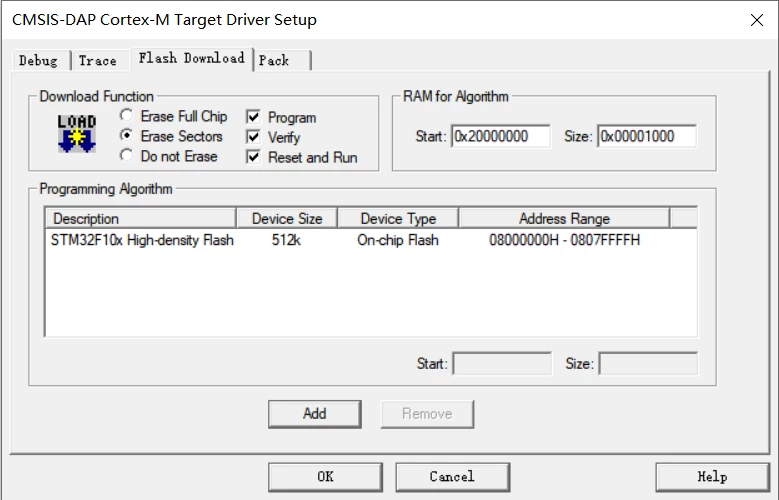
Task: Click the Address Range column header
Action: point(564,219)
